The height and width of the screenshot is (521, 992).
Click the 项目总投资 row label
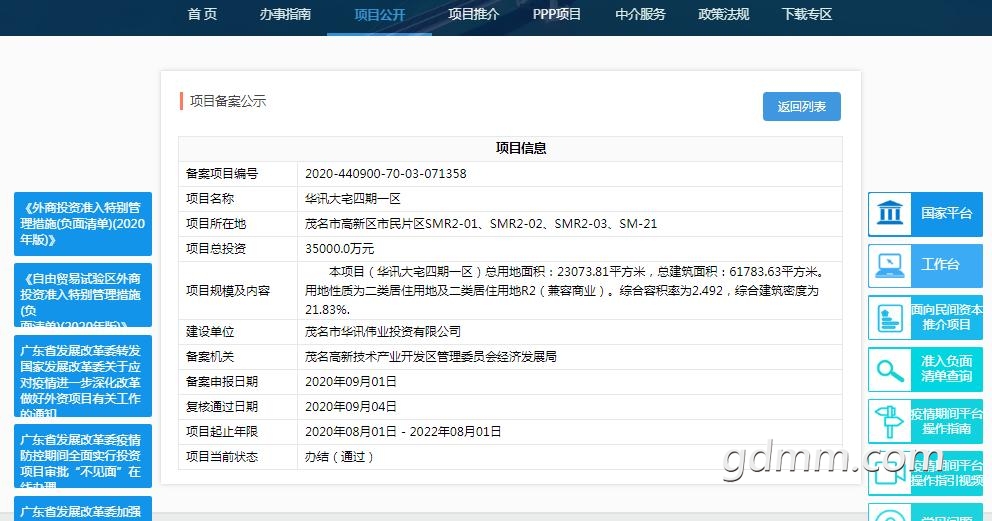click(216, 248)
